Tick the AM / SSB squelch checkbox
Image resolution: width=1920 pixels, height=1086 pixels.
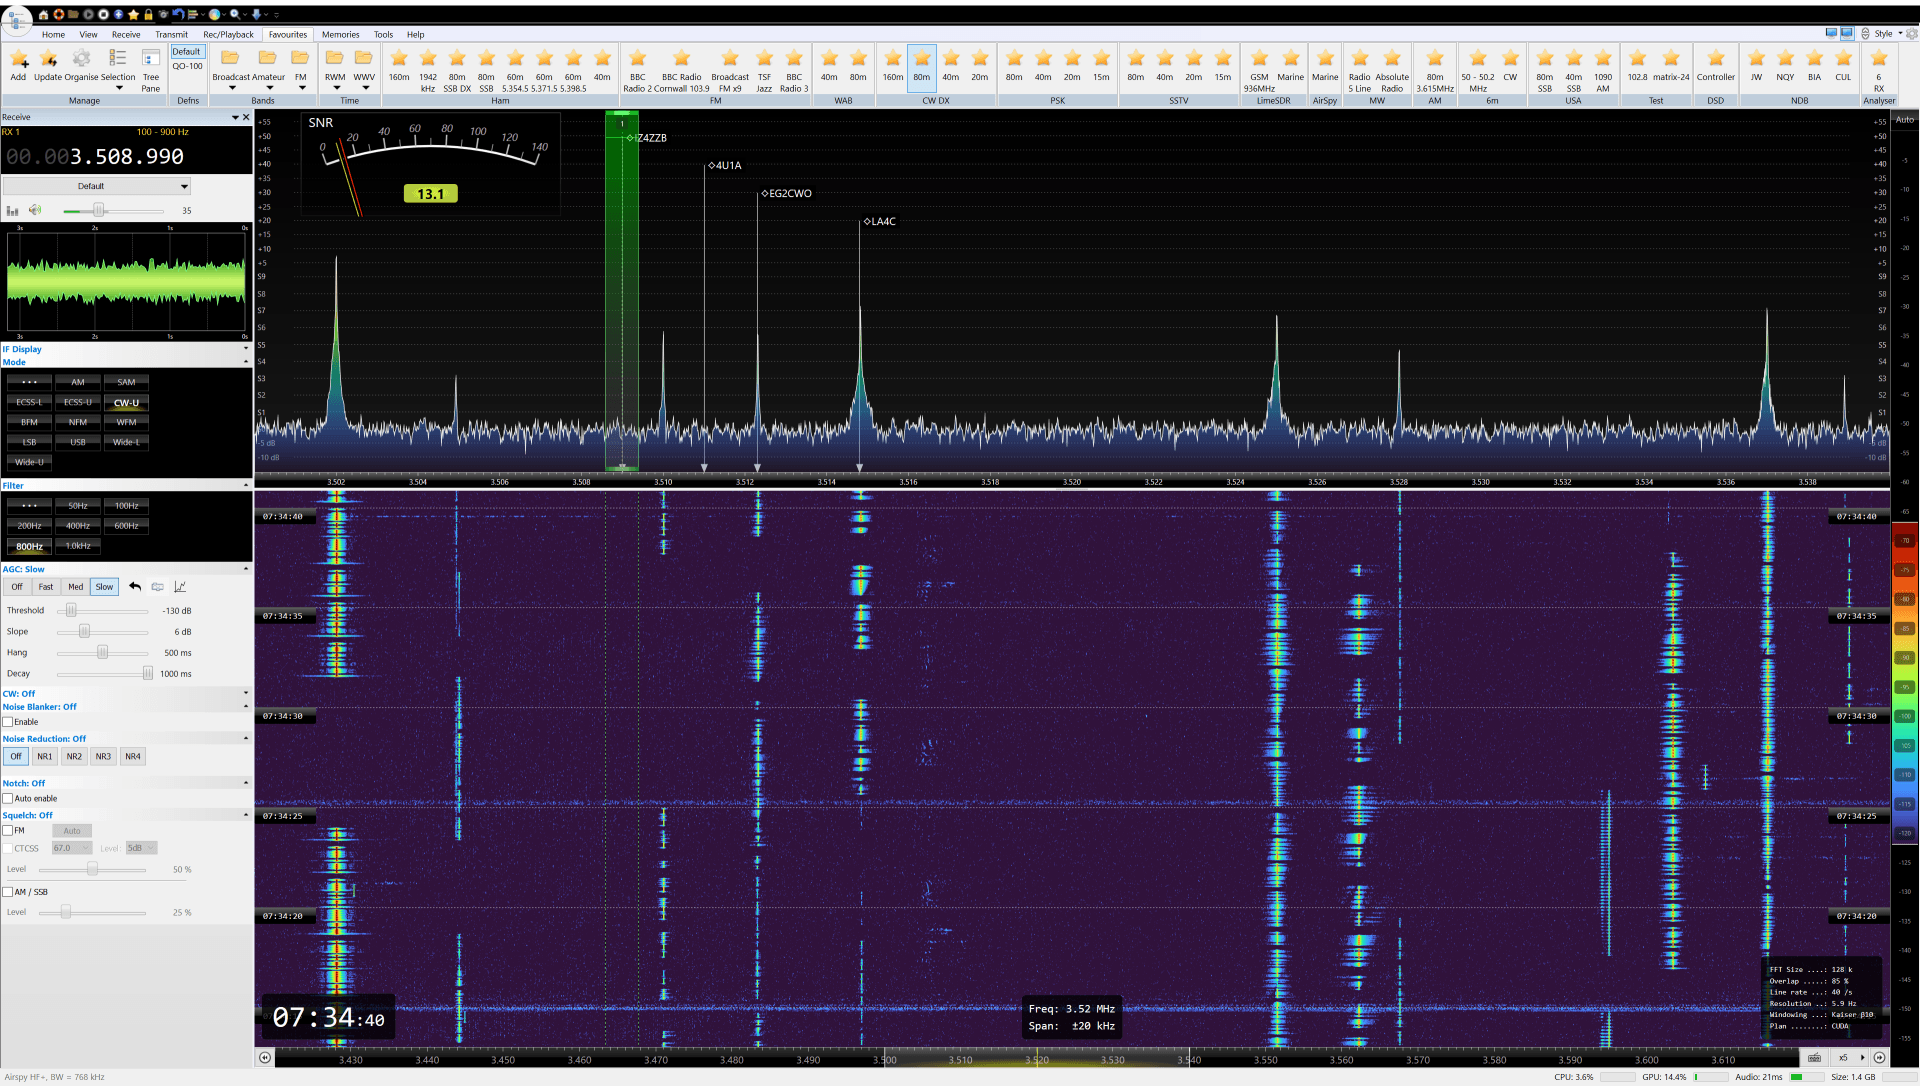coord(8,892)
